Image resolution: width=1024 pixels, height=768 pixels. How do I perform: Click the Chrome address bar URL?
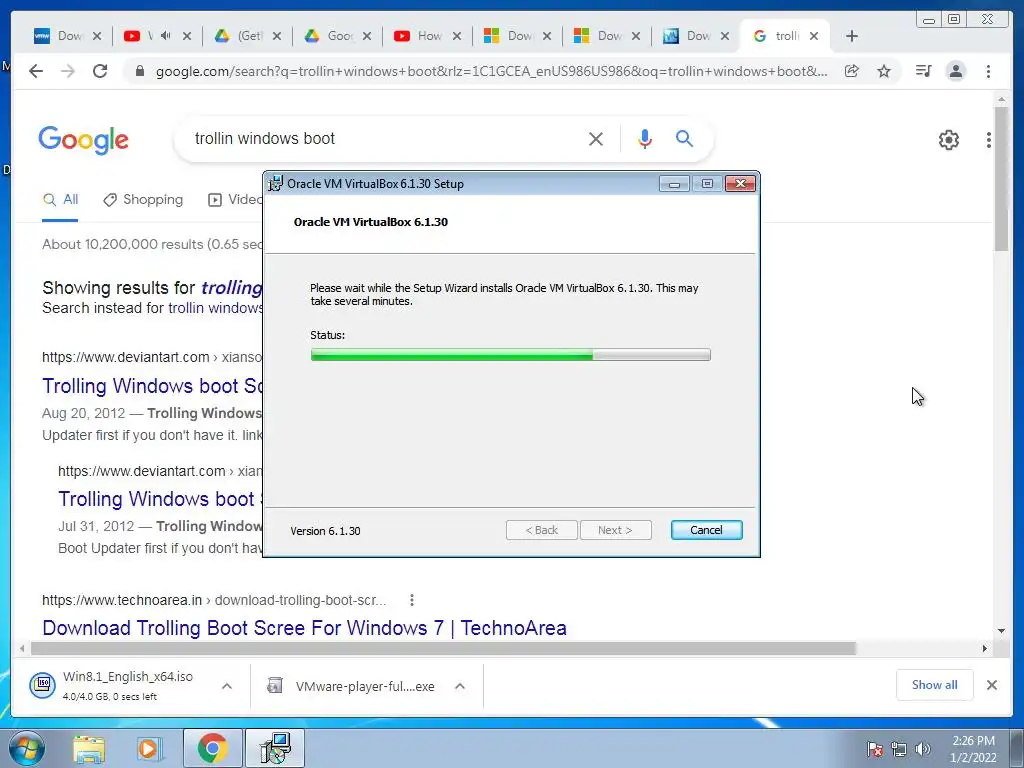491,71
